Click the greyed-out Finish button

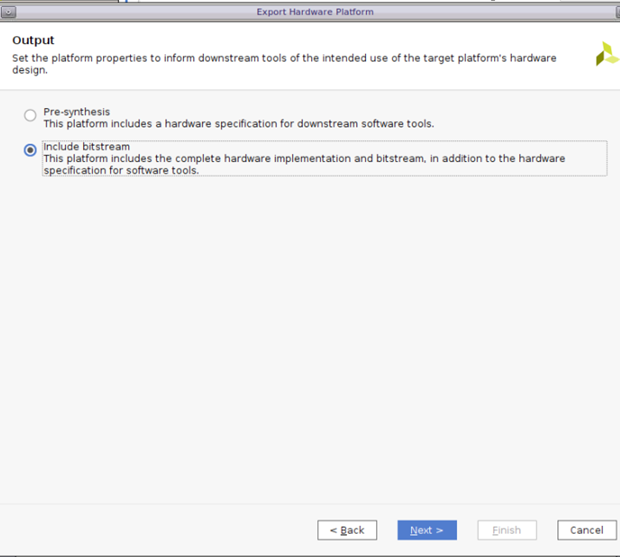coord(506,530)
